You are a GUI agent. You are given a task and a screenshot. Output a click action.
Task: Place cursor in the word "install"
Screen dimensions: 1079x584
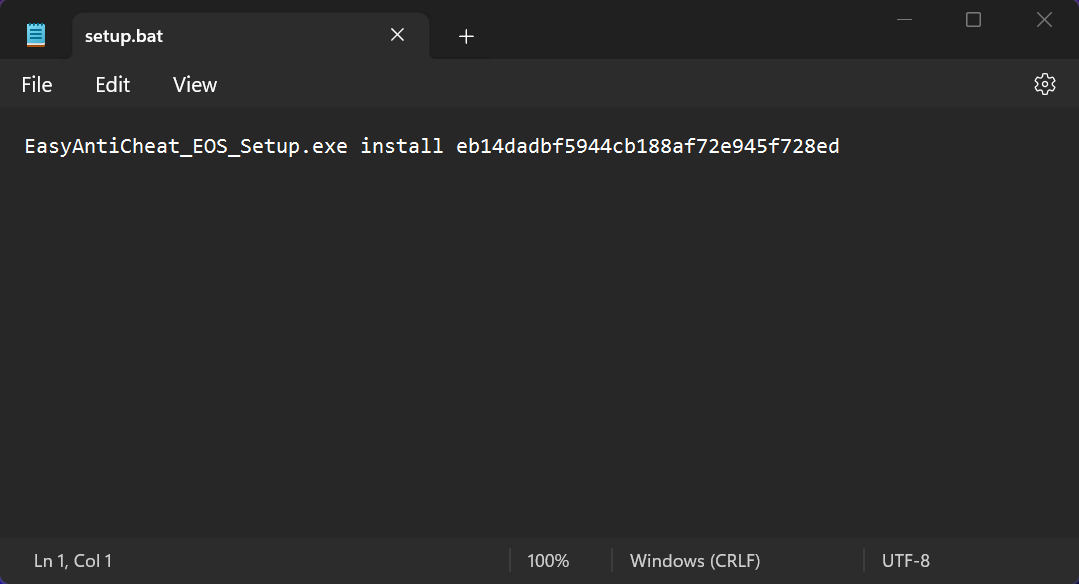pyautogui.click(x=402, y=147)
